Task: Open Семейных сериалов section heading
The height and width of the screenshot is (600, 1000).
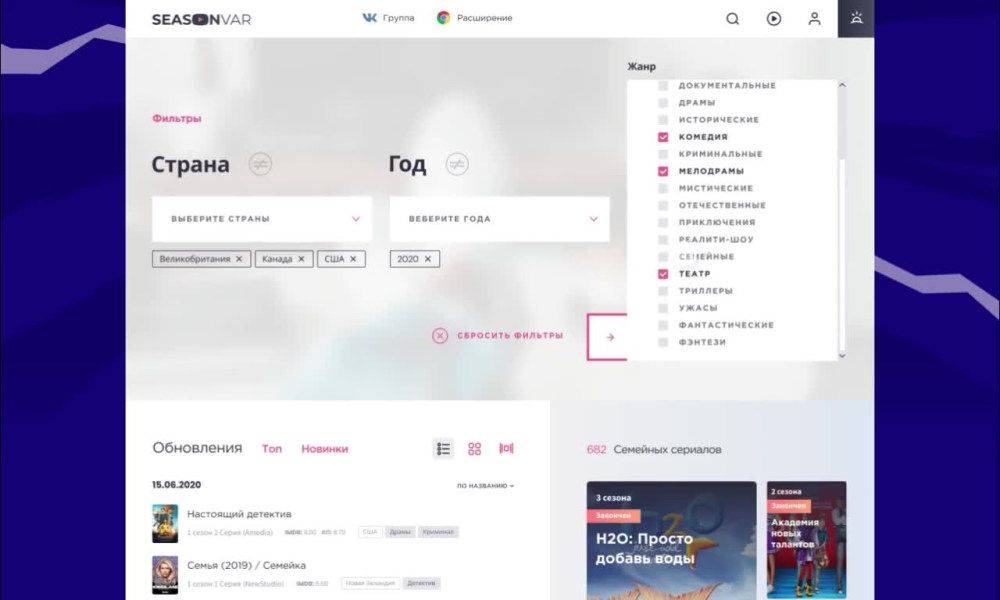Action: click(x=667, y=450)
